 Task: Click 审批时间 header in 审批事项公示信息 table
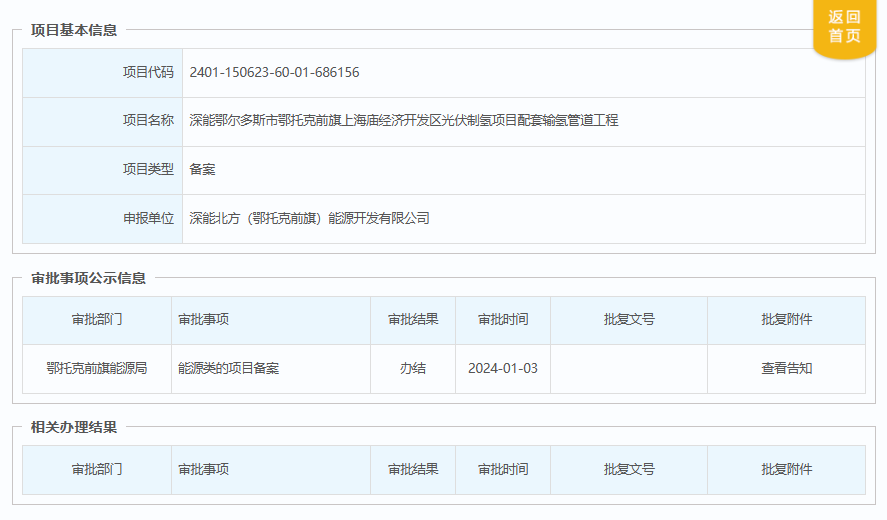point(503,320)
